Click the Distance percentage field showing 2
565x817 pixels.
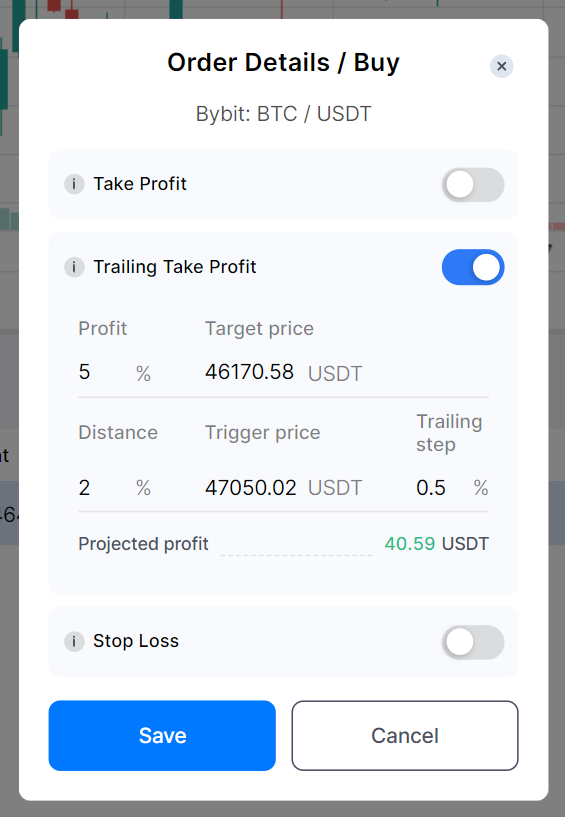point(103,488)
